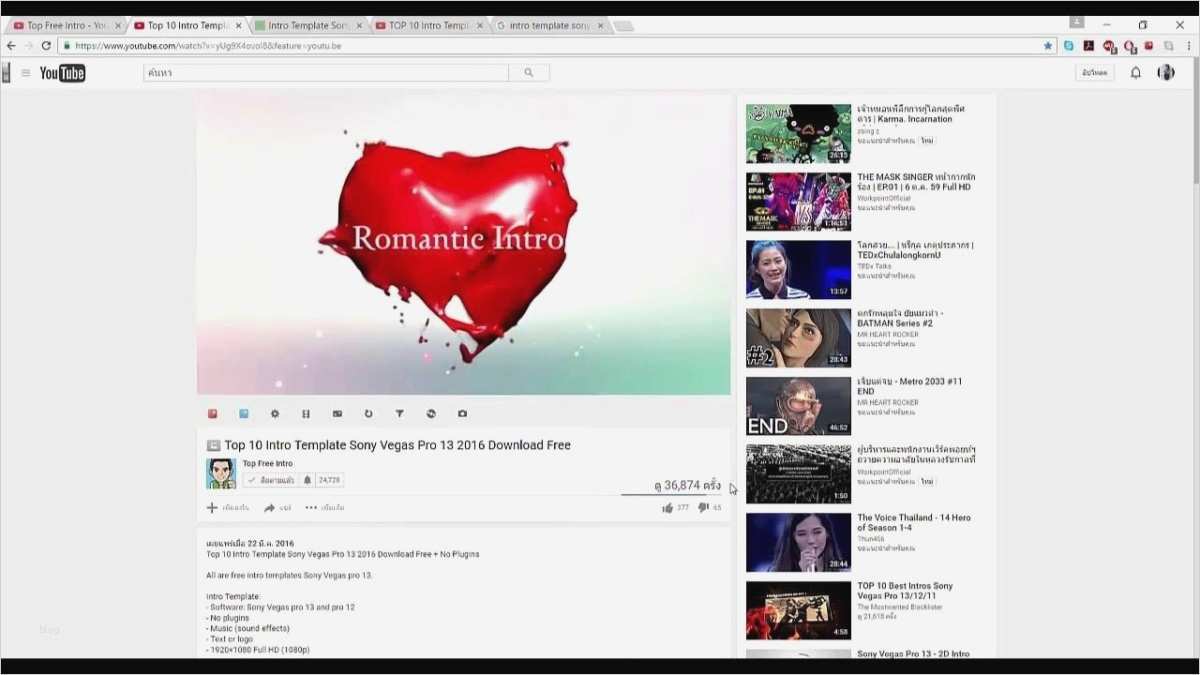Click the share arrow icon
This screenshot has width=1200, height=675.
(270, 508)
